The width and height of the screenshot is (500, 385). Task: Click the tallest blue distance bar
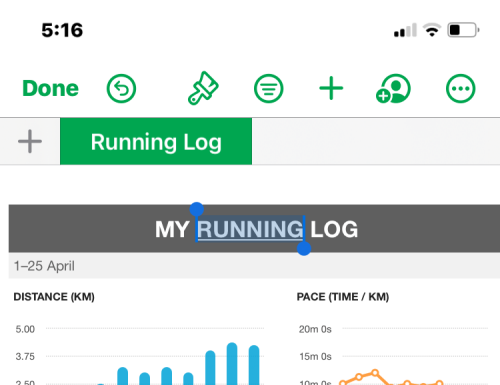[232, 363]
